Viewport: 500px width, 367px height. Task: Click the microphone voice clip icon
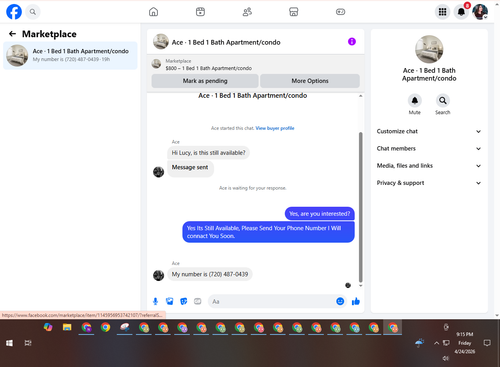[x=155, y=302]
